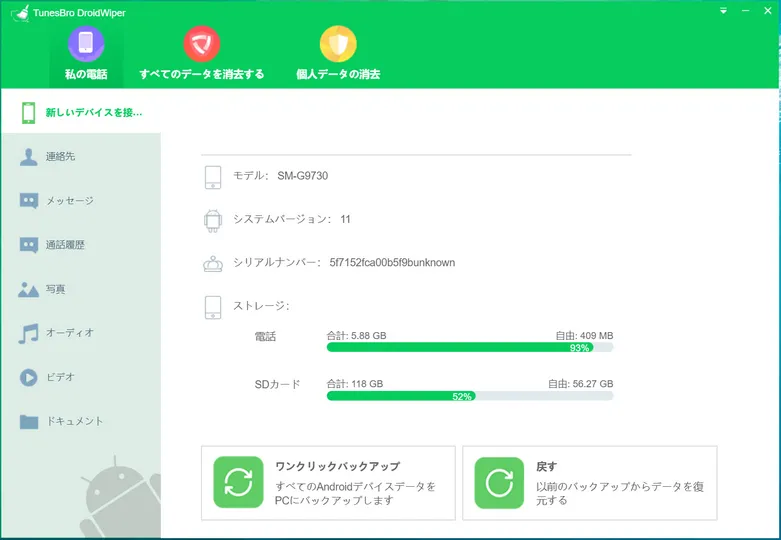Screen dimensions: 781x540
Task: Click the ドキュメント folder icon
Action: tap(28, 421)
